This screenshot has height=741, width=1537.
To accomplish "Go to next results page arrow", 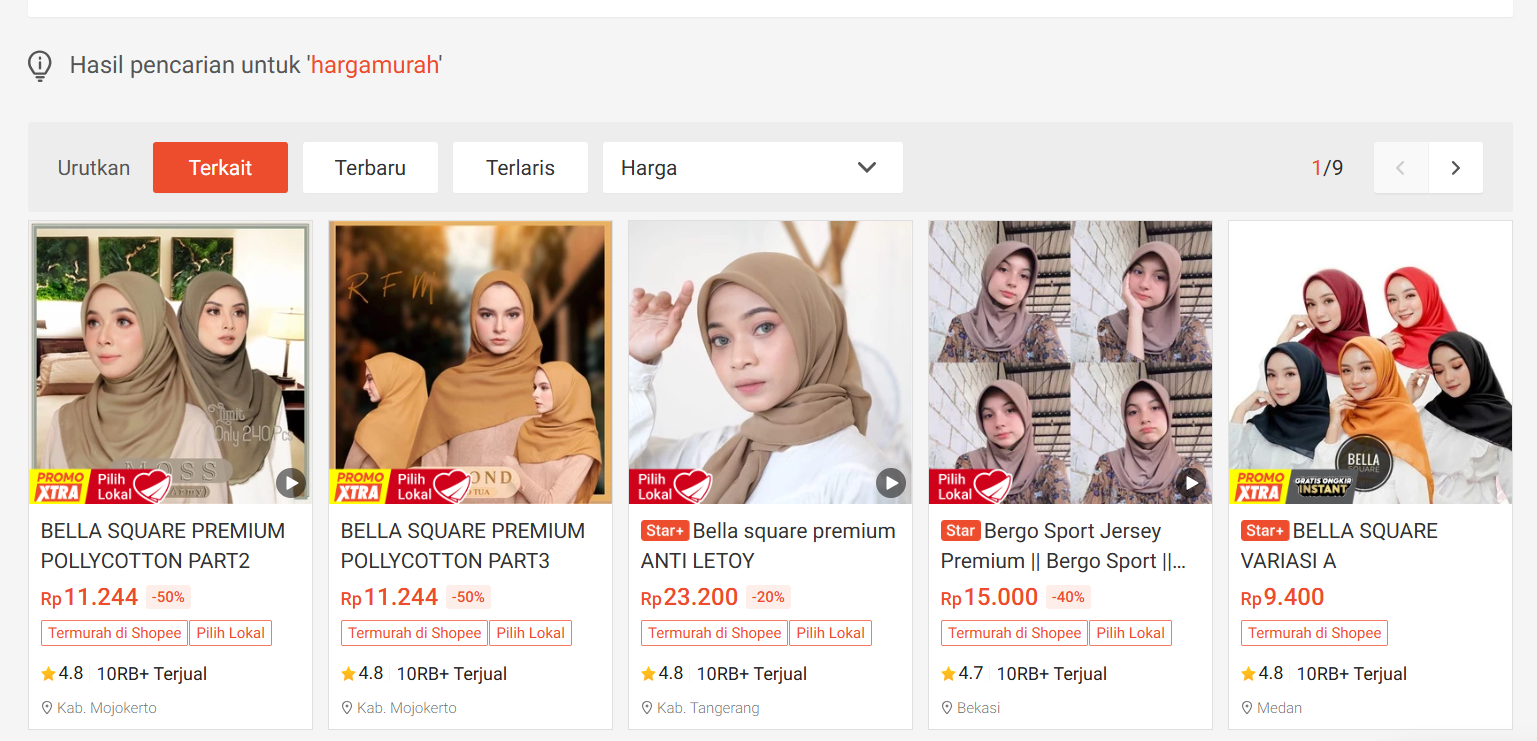I will (1455, 167).
